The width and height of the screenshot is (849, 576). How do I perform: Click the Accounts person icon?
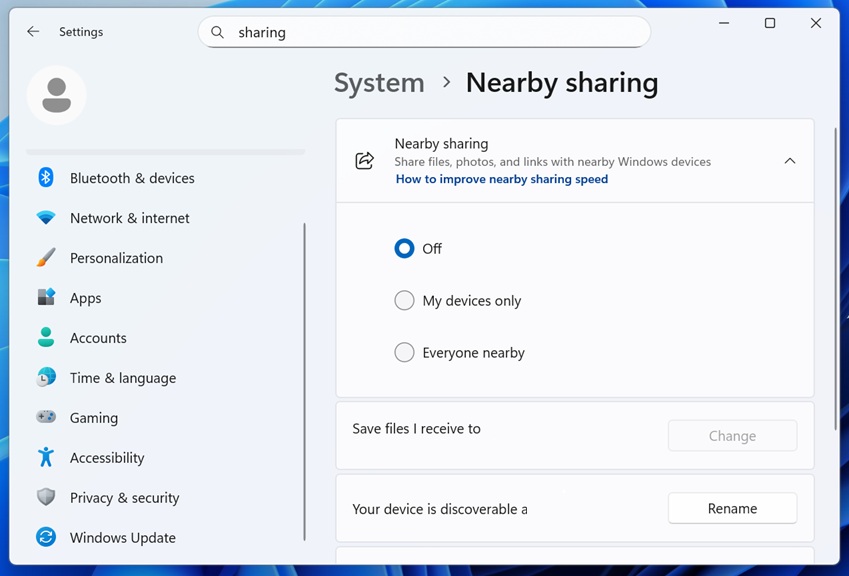coord(46,338)
